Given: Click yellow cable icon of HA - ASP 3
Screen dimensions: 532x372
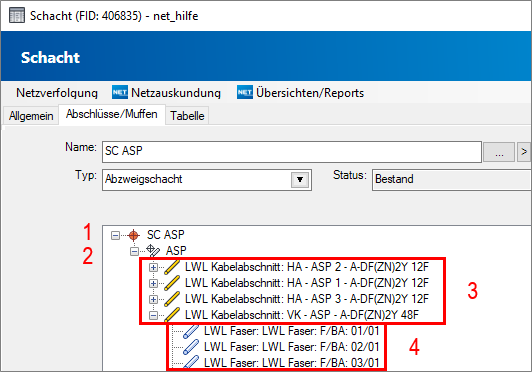Looking at the screenshot, I should click(172, 299).
